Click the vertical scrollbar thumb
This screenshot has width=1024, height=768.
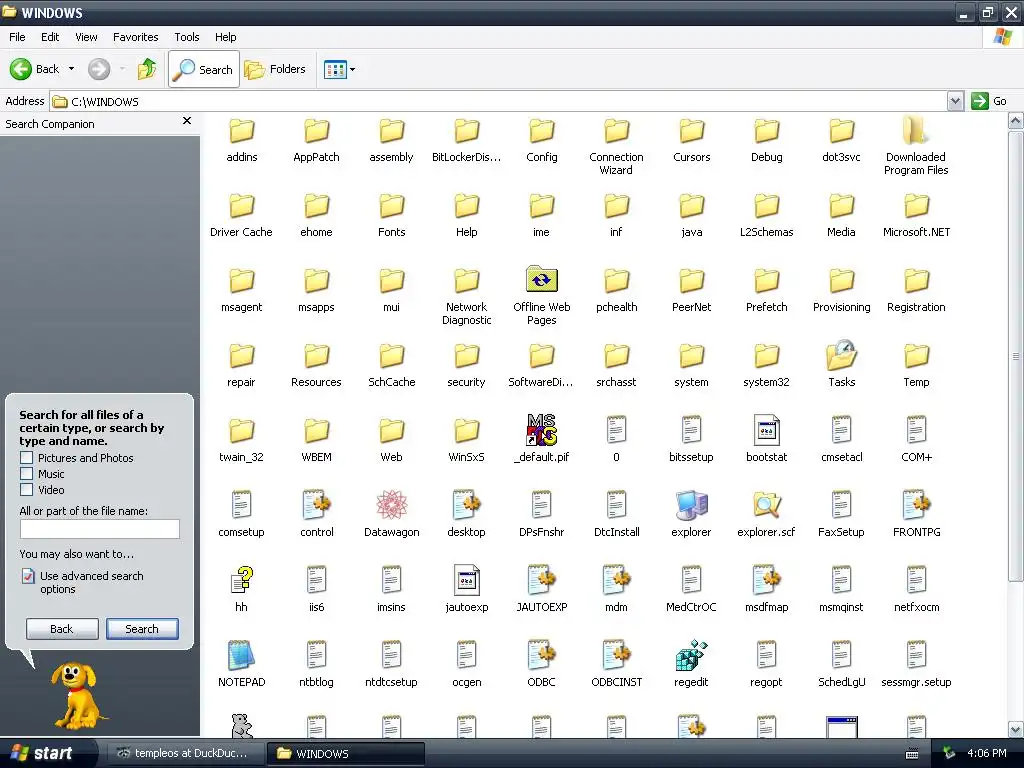1016,356
